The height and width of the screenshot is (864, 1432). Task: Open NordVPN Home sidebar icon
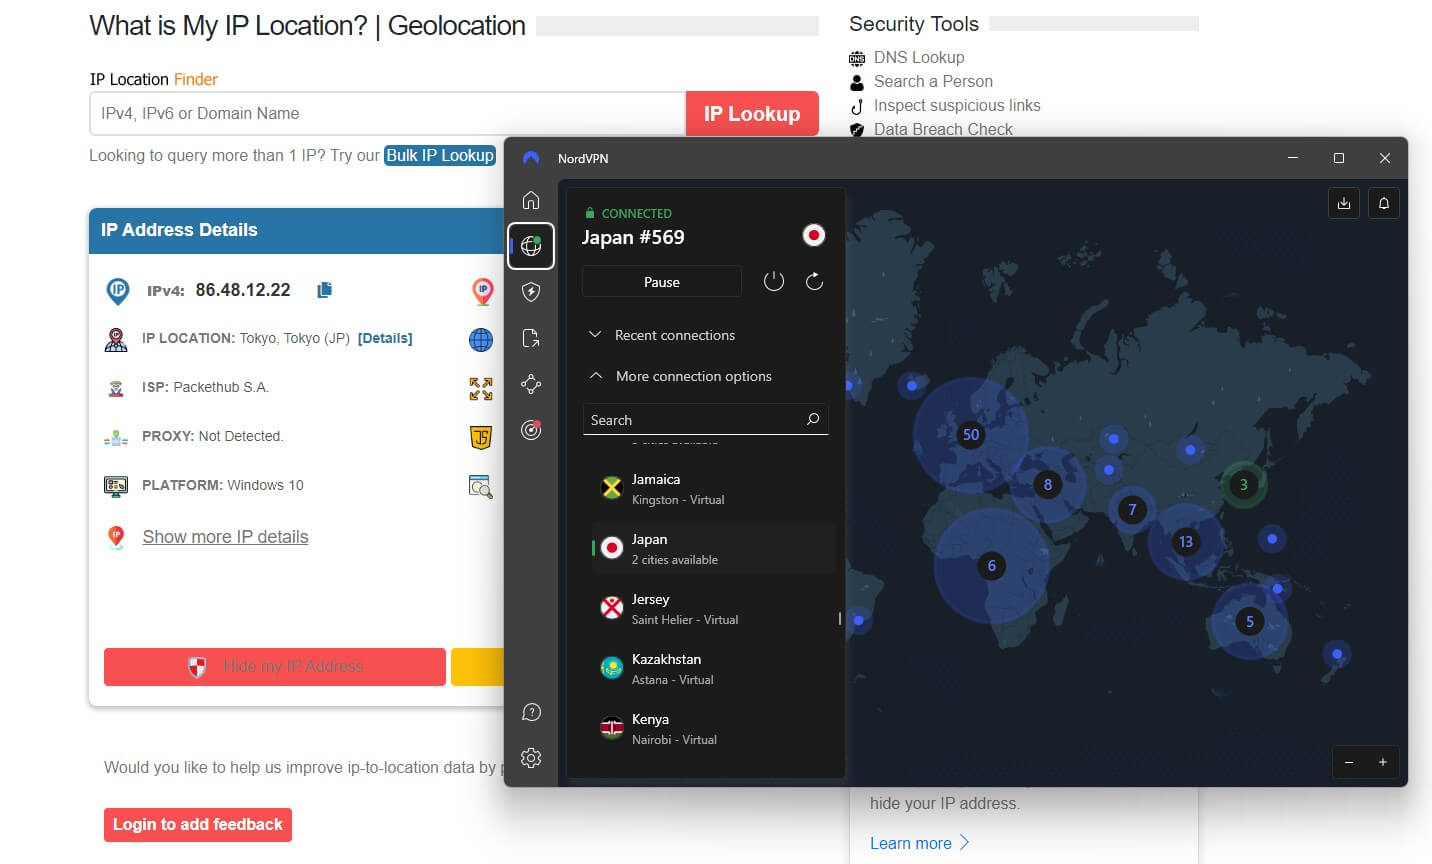point(531,200)
